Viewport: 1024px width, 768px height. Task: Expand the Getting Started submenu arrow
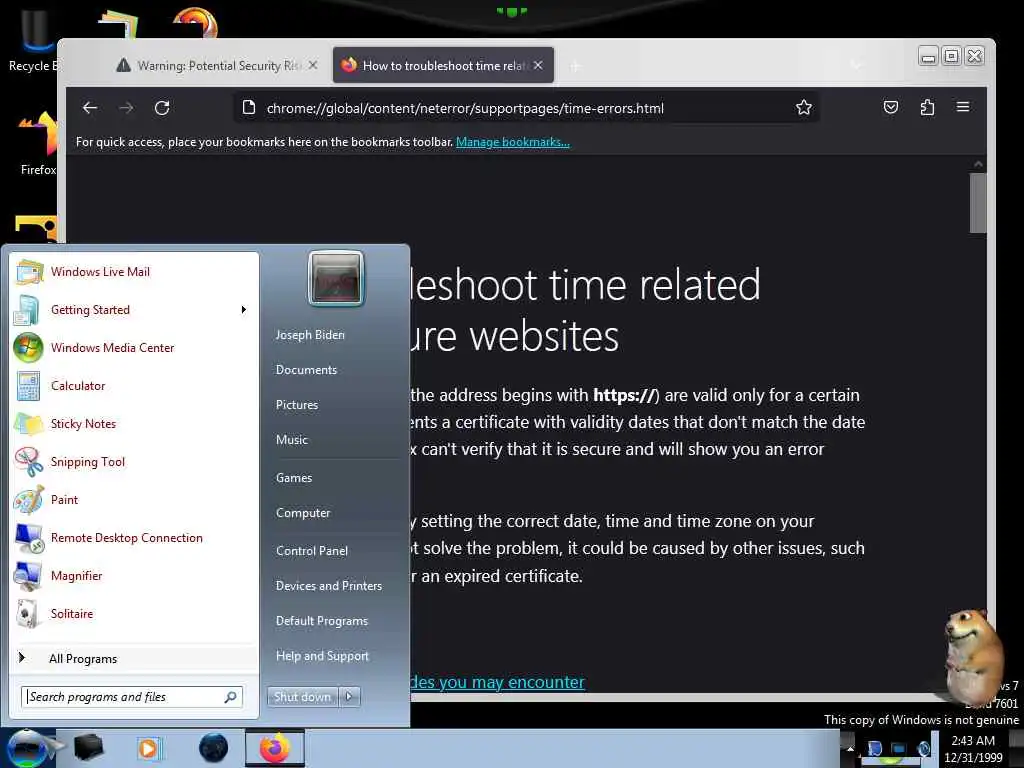point(244,310)
